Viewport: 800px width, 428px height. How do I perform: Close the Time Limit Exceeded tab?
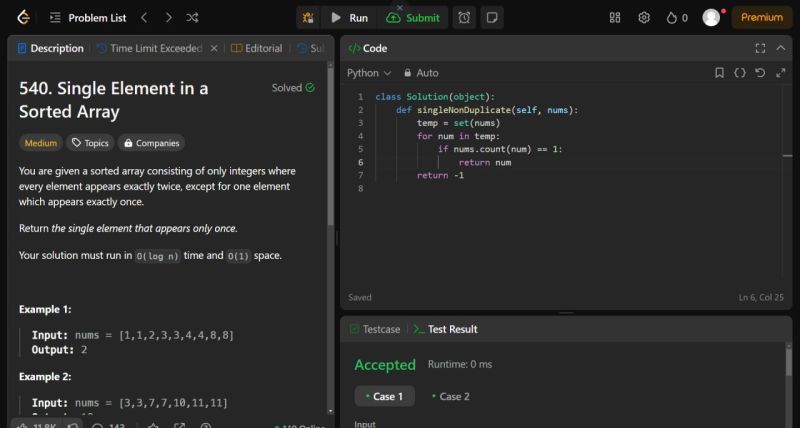[x=214, y=48]
